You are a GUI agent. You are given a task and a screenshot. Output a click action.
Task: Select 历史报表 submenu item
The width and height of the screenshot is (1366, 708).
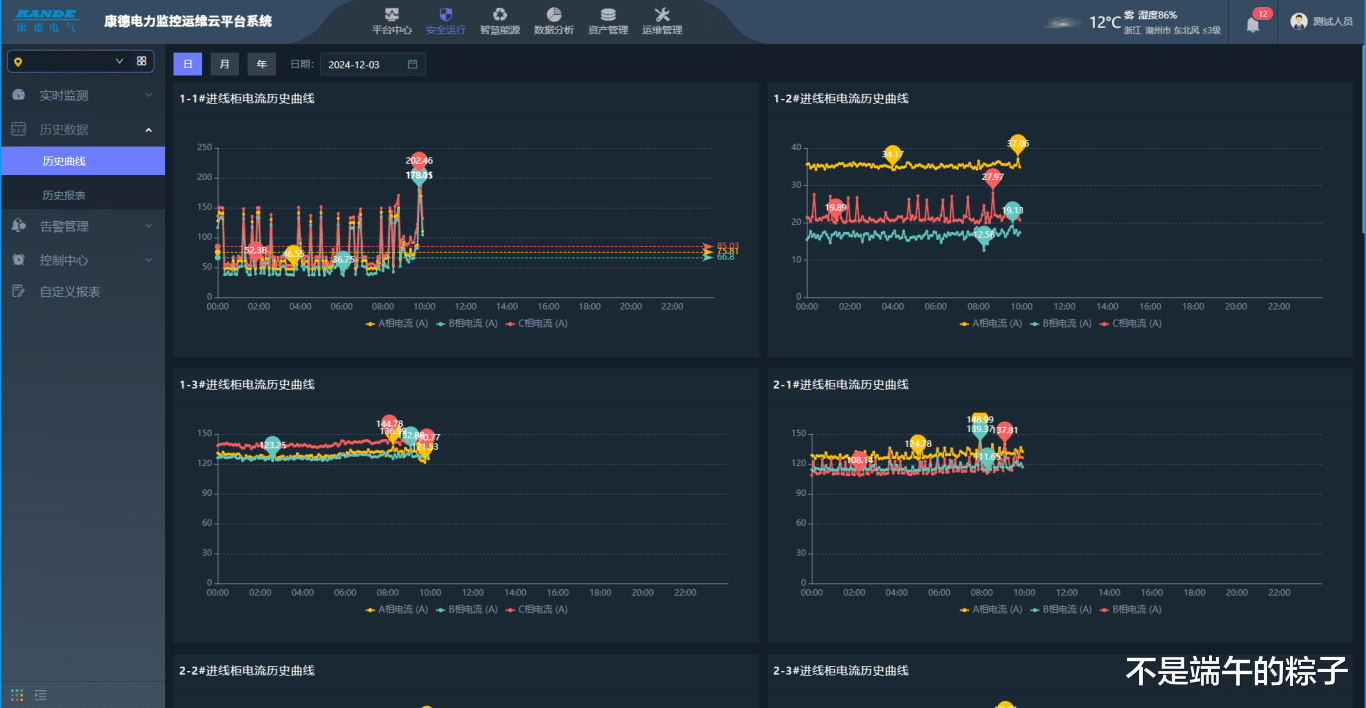(x=82, y=195)
